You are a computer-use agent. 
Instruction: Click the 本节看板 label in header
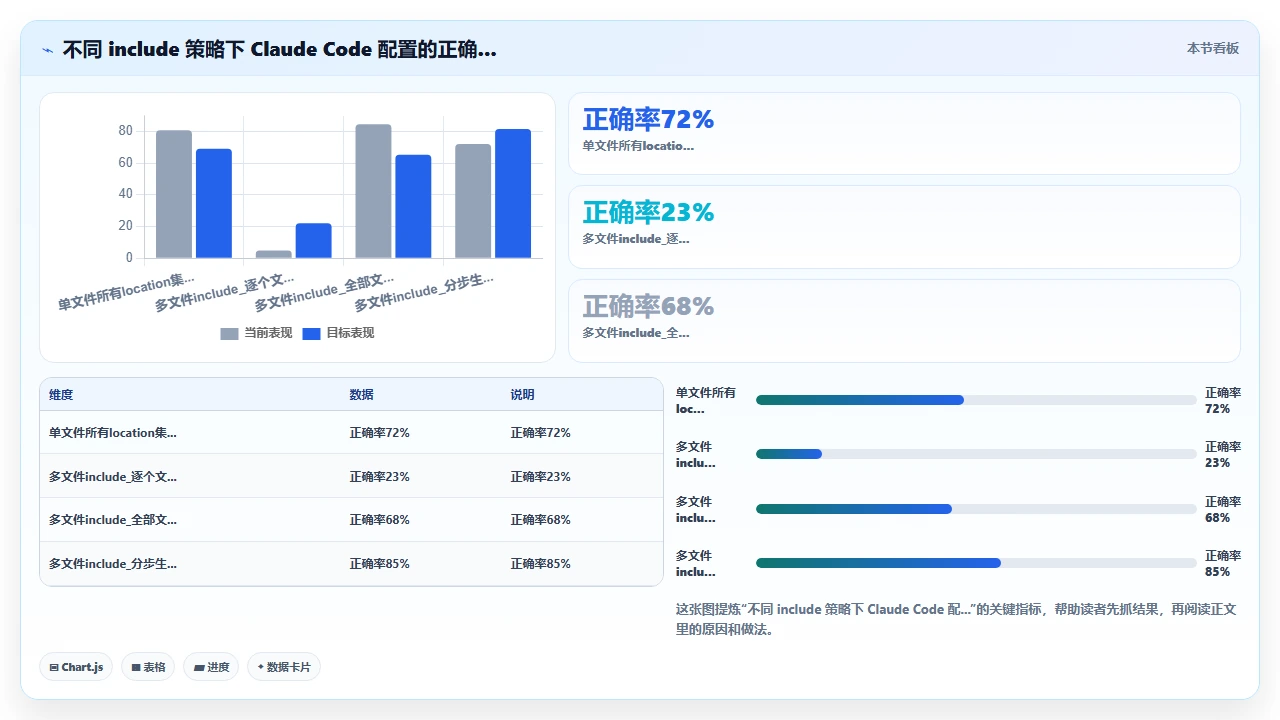click(1213, 48)
